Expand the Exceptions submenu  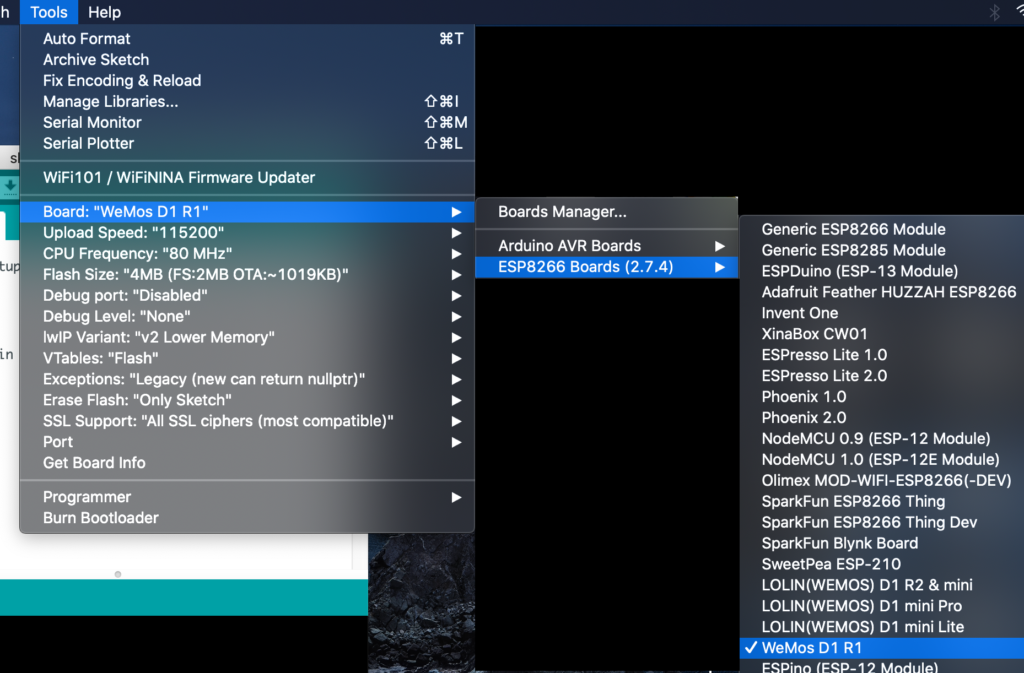248,379
